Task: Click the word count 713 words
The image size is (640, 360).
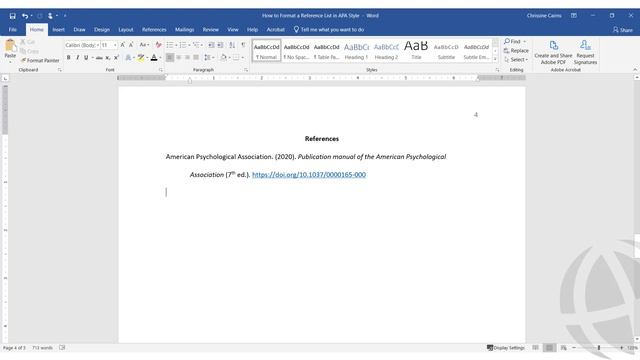Action: pyautogui.click(x=42, y=348)
